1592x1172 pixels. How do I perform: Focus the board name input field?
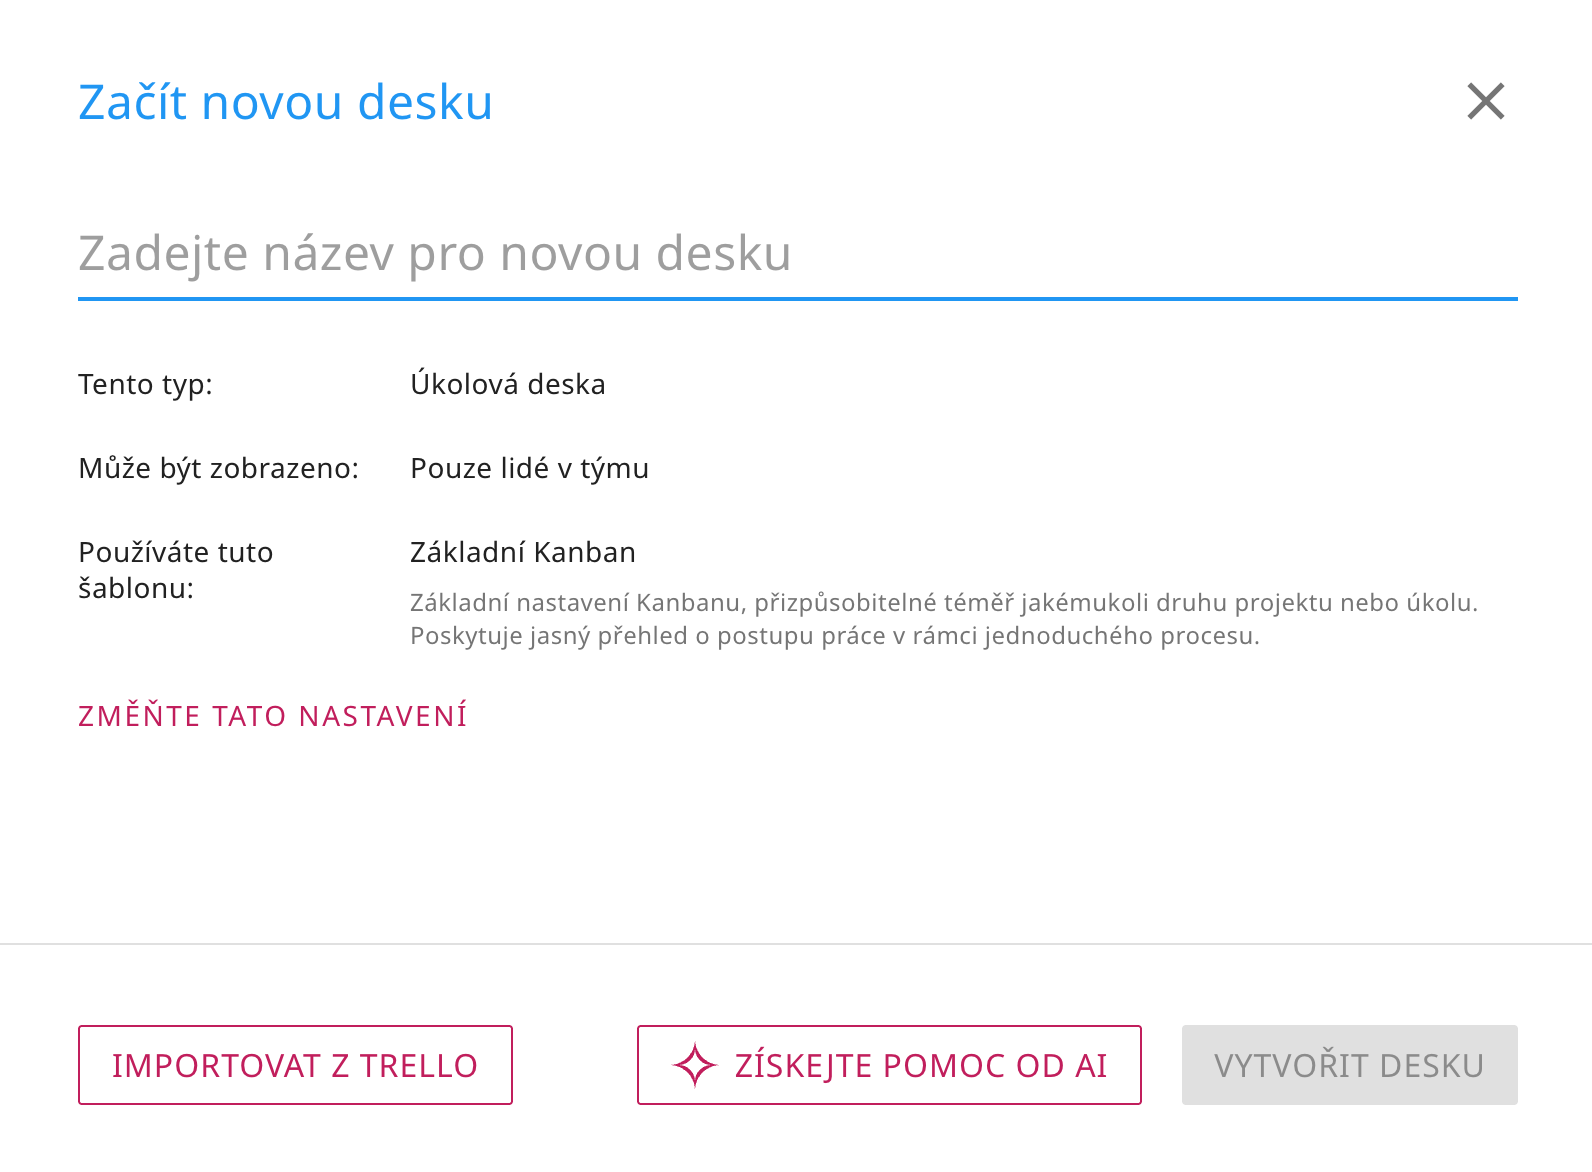[796, 254]
